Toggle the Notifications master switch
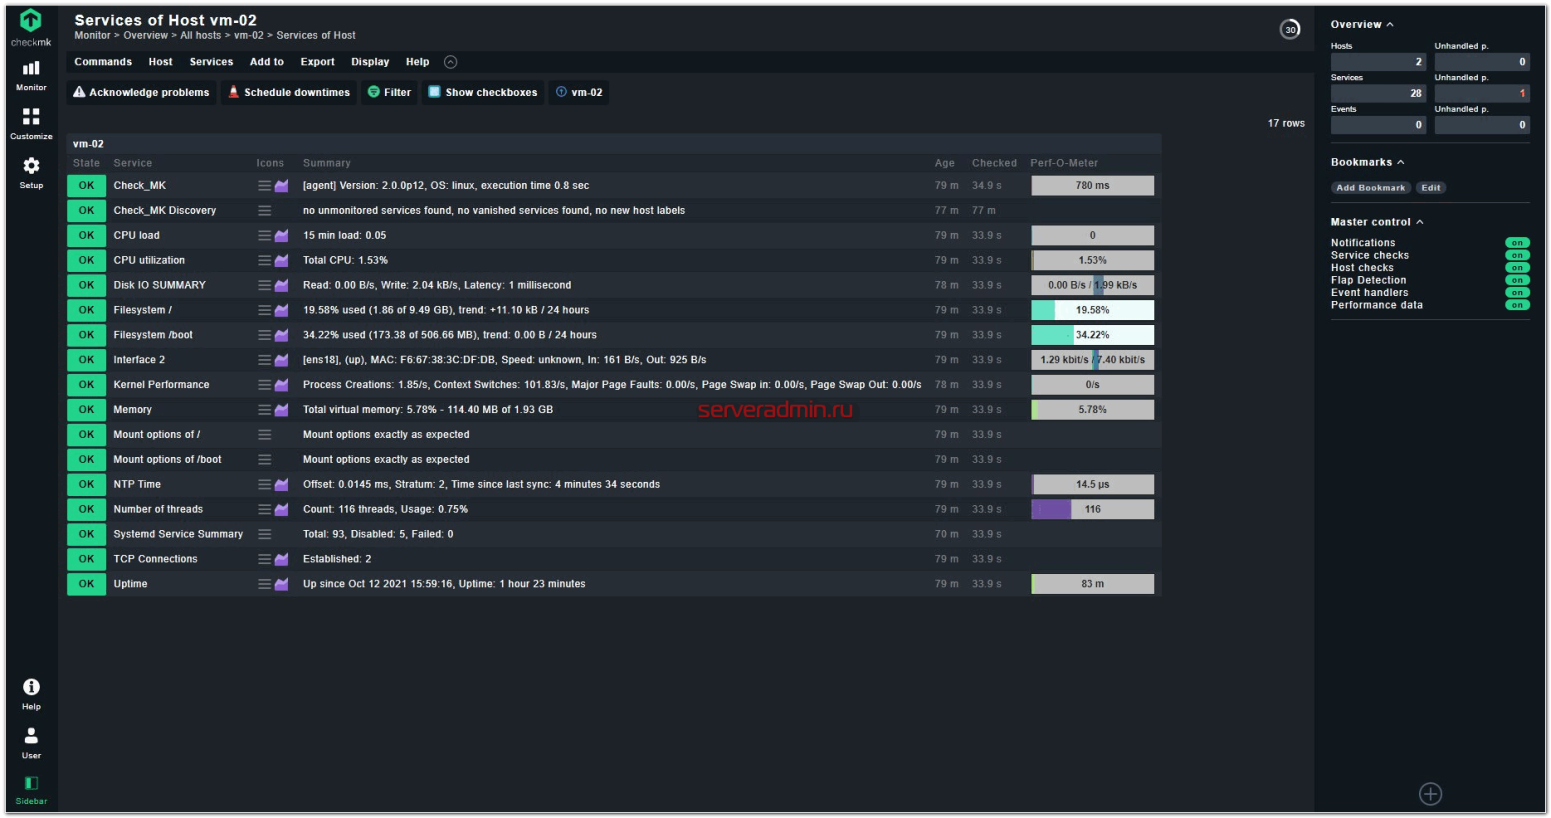This screenshot has height=818, width=1551. (1517, 243)
